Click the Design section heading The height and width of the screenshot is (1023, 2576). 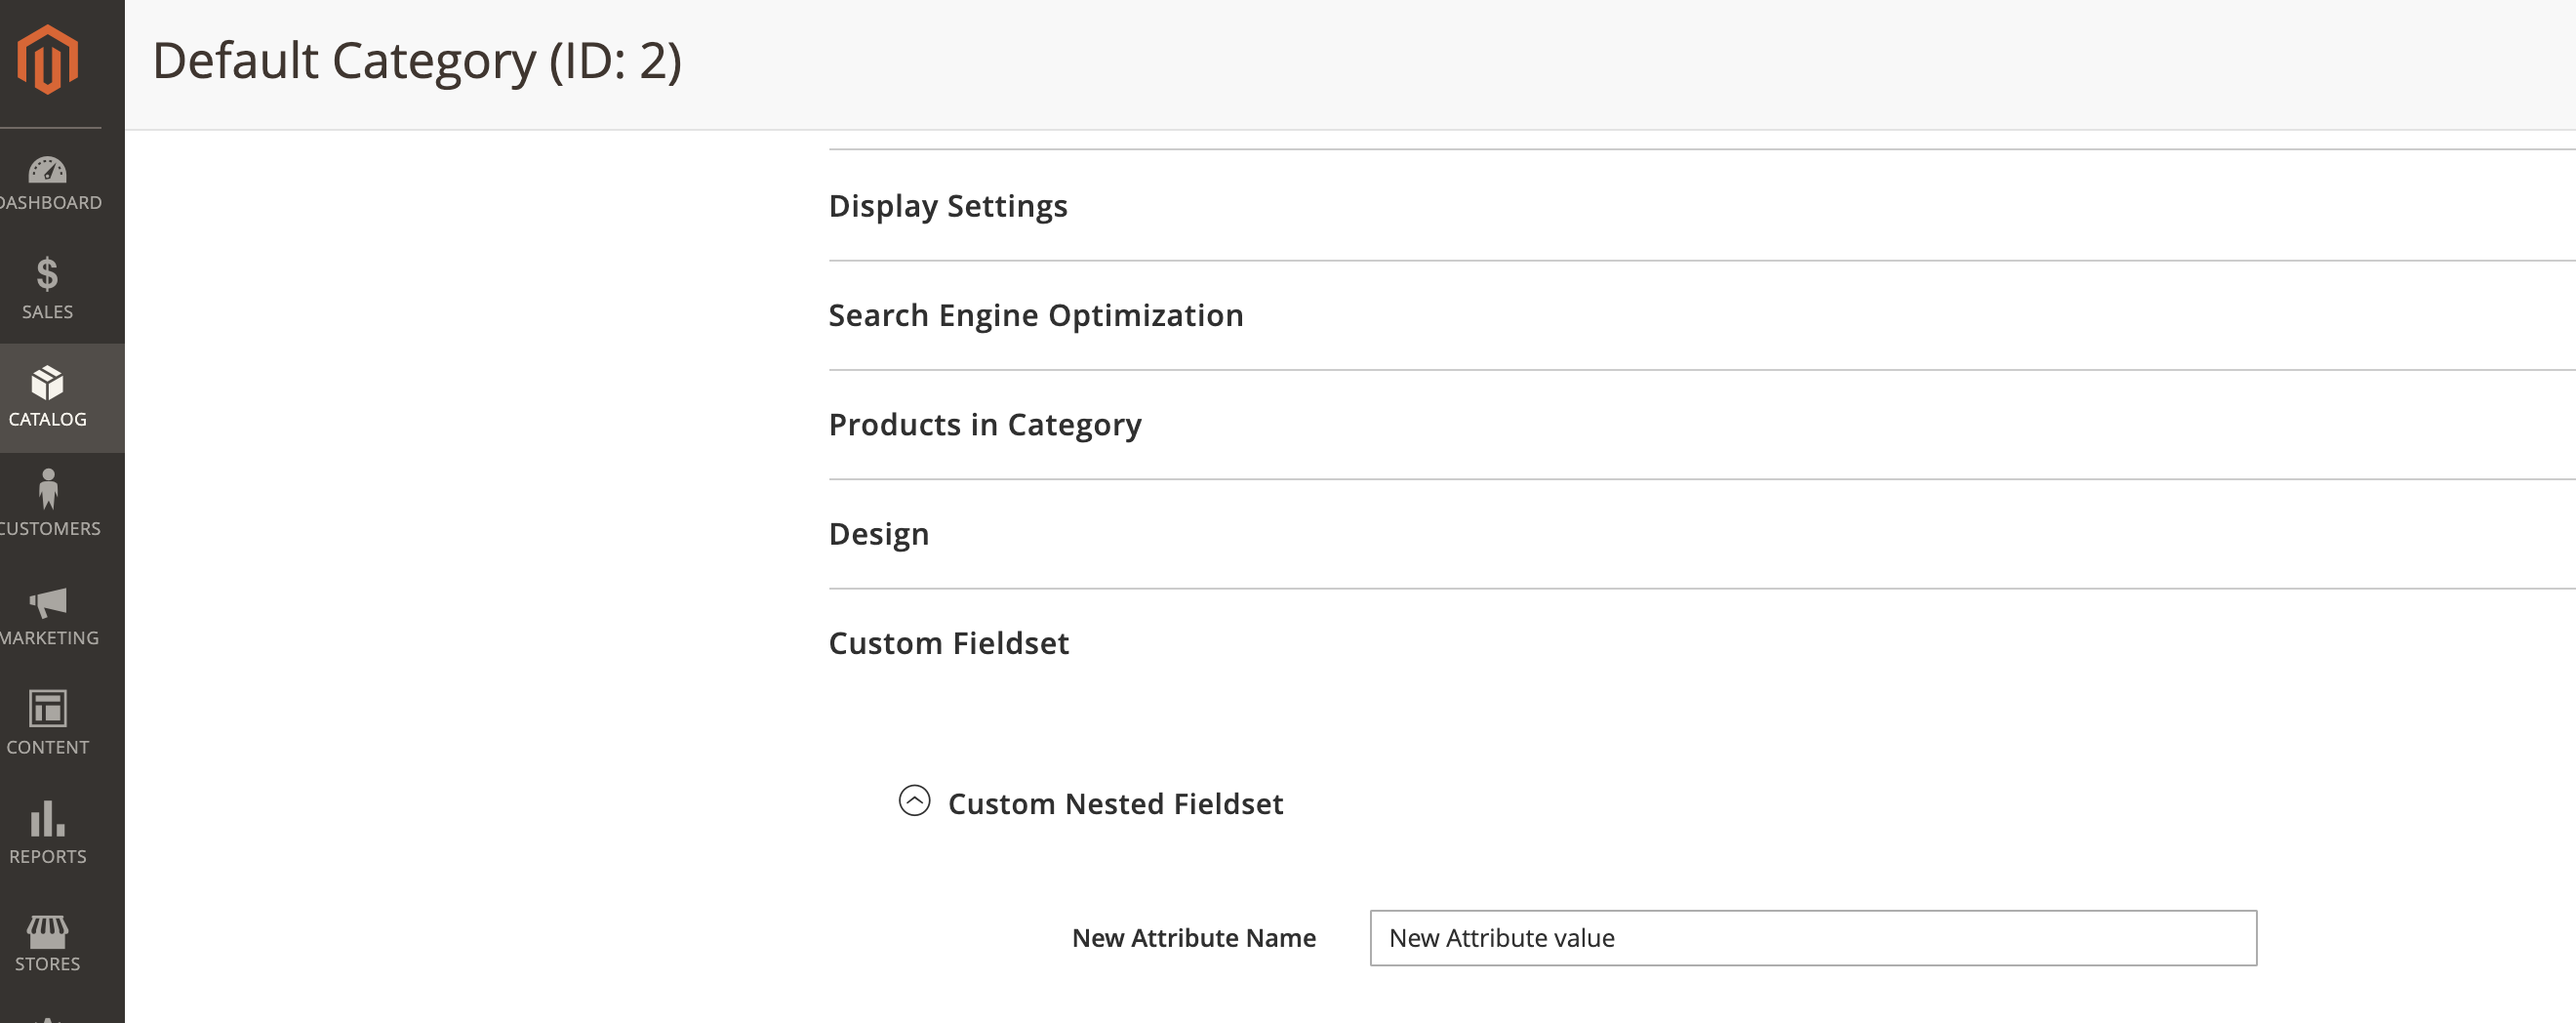click(878, 533)
